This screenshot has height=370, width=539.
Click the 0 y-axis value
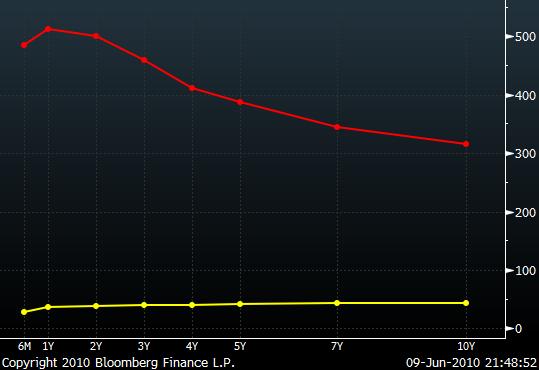point(518,329)
